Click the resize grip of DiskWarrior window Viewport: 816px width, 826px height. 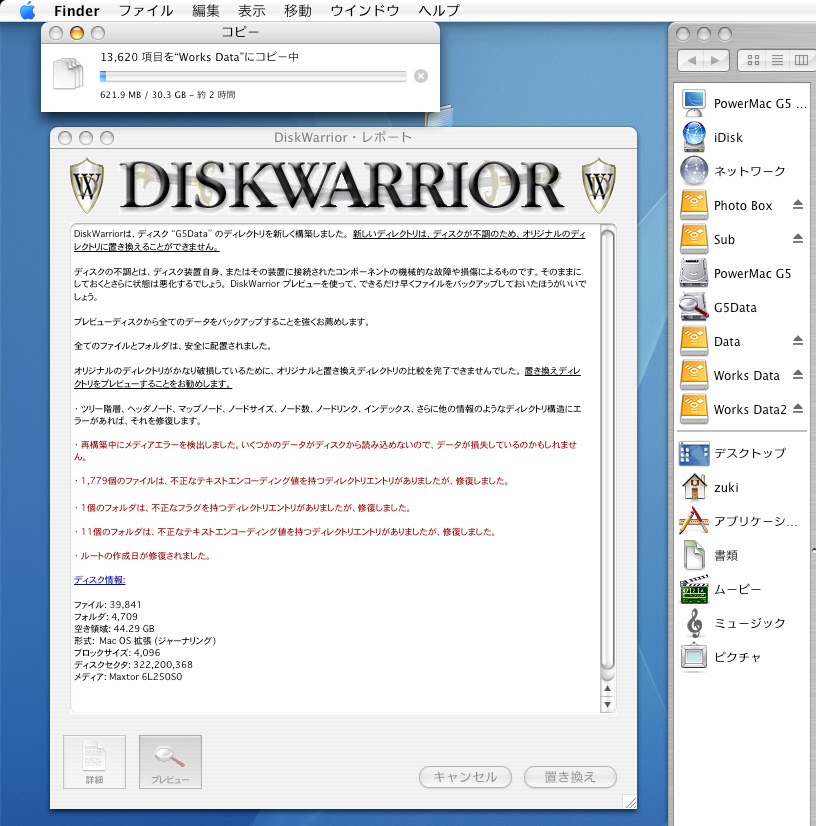coord(630,802)
